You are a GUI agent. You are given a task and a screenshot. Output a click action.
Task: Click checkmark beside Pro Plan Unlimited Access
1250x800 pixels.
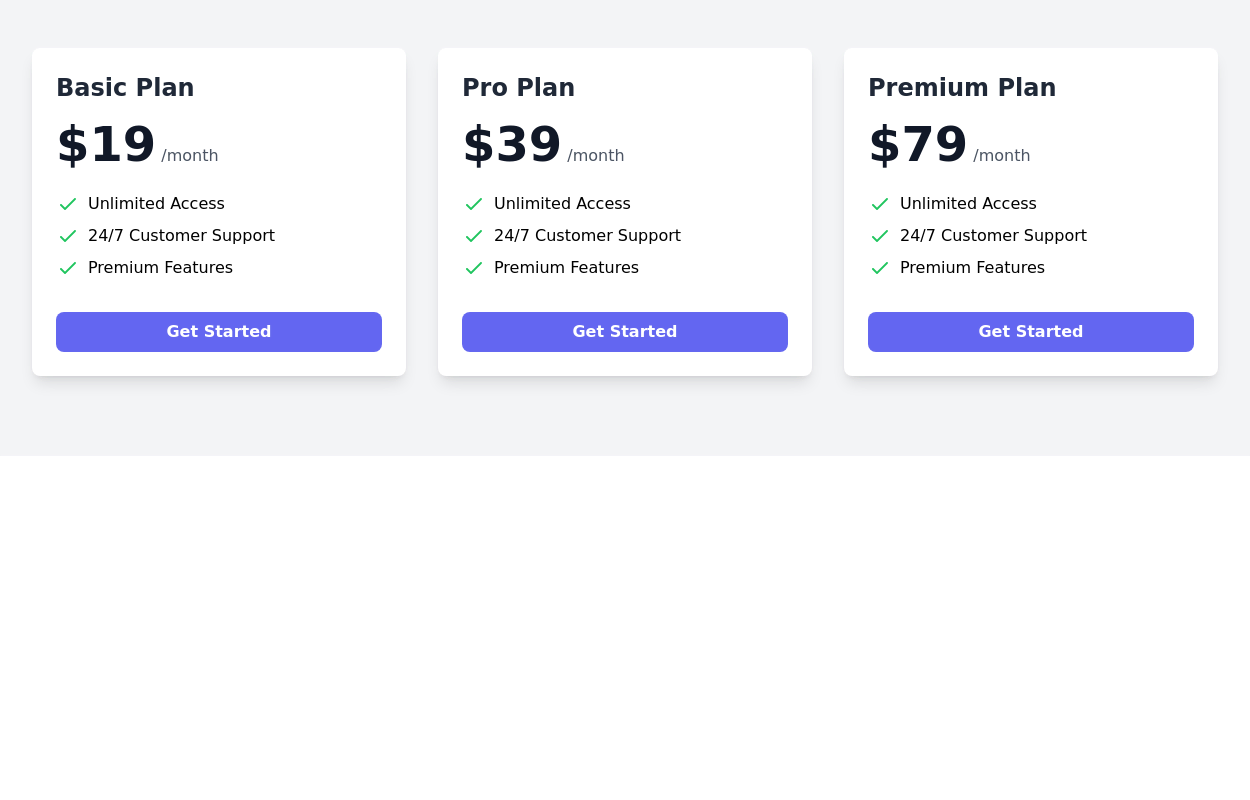[x=474, y=204]
